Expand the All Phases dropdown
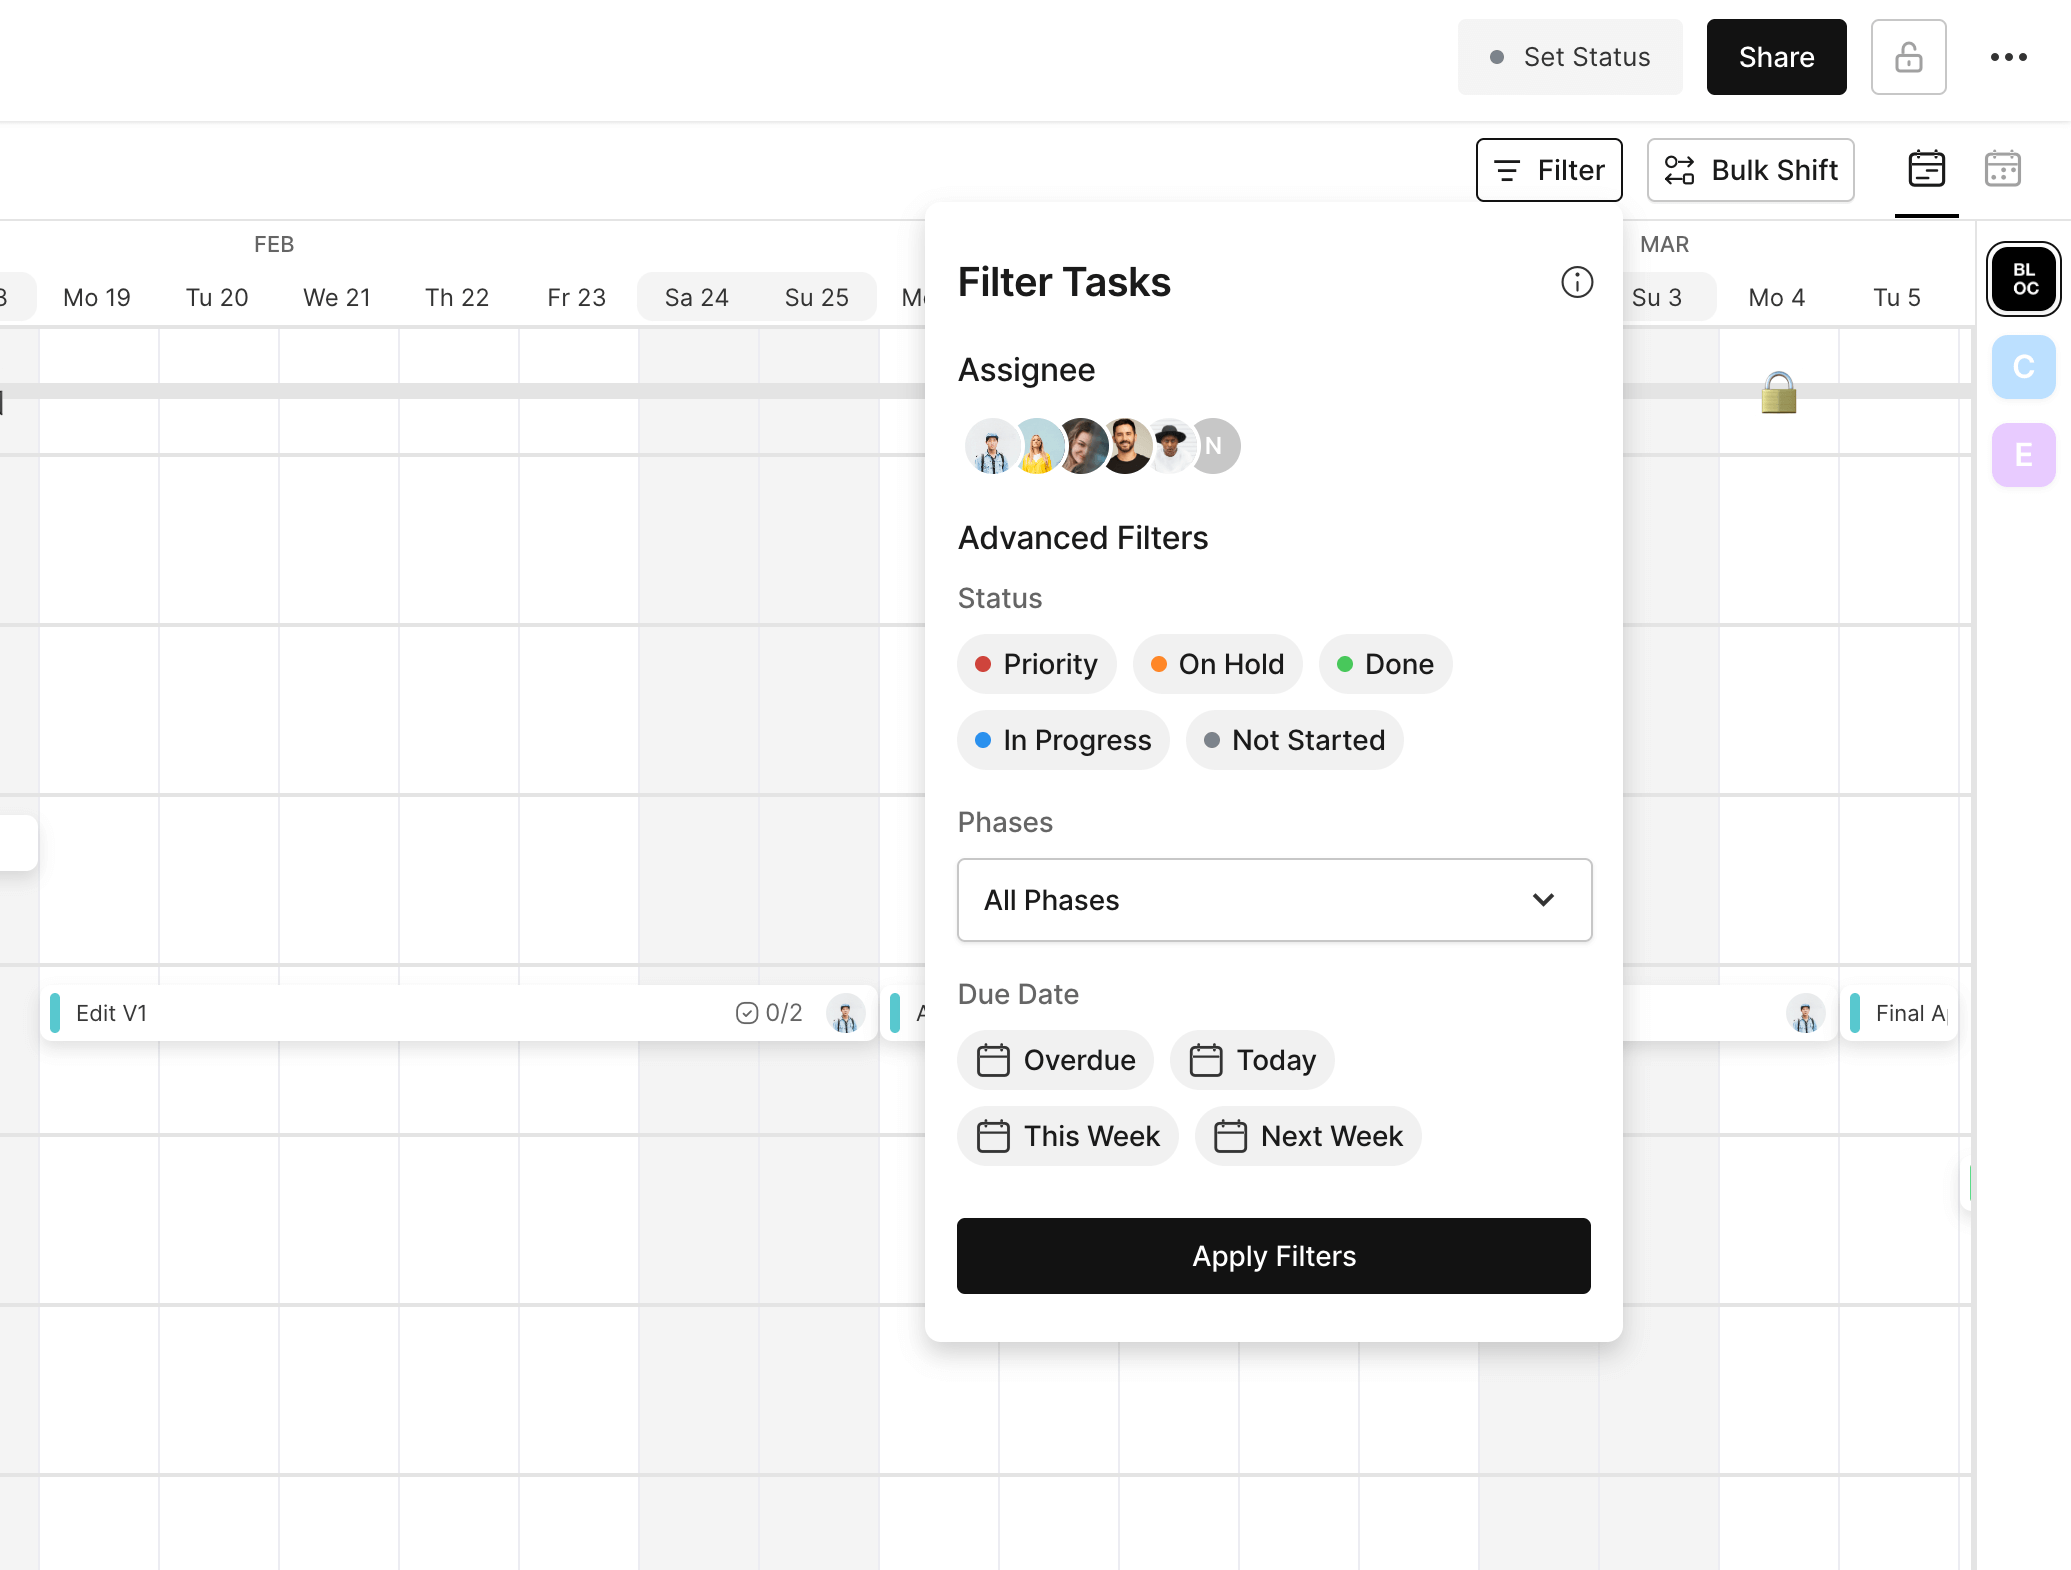Viewport: 2071px width, 1570px height. (1274, 900)
